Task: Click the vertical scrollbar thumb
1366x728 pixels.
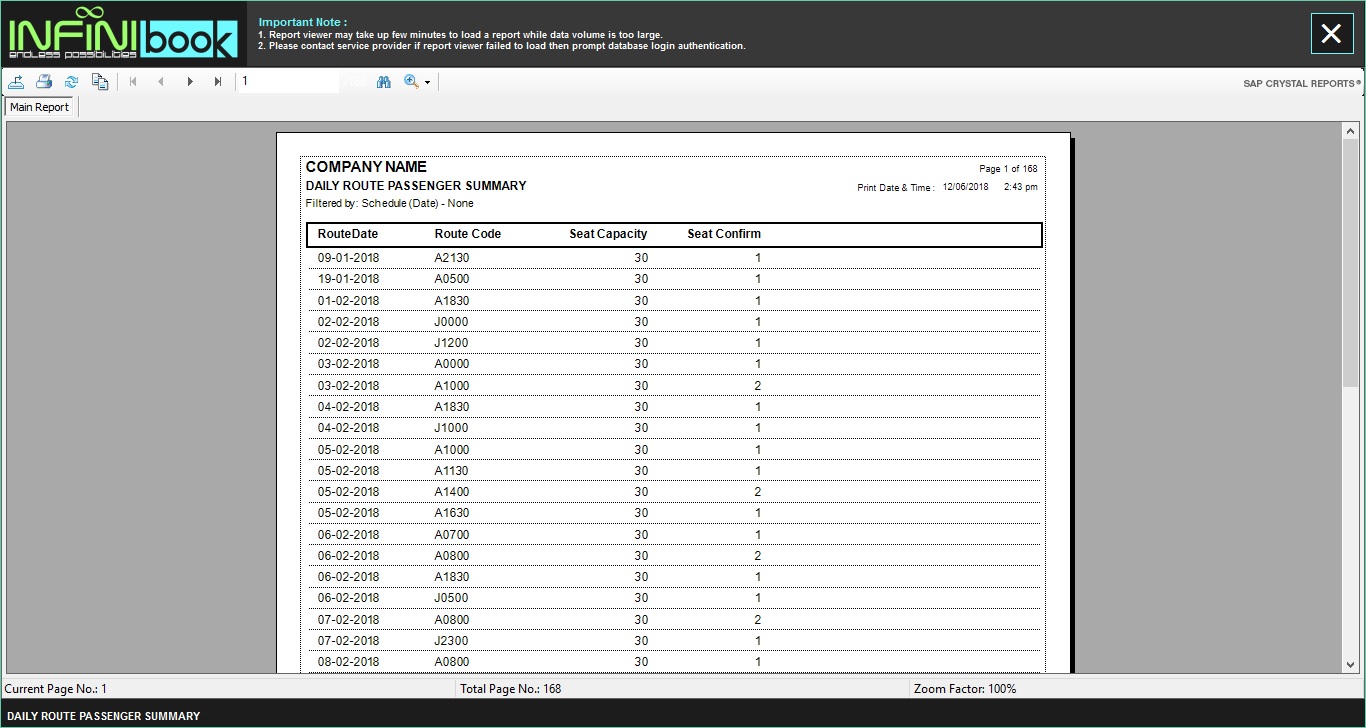Action: [1350, 262]
